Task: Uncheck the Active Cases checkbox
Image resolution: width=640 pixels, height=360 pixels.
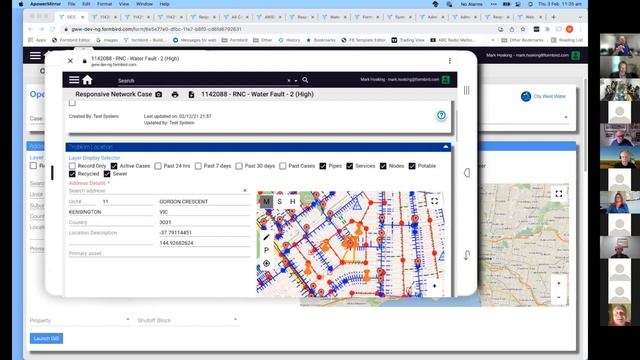Action: click(114, 166)
